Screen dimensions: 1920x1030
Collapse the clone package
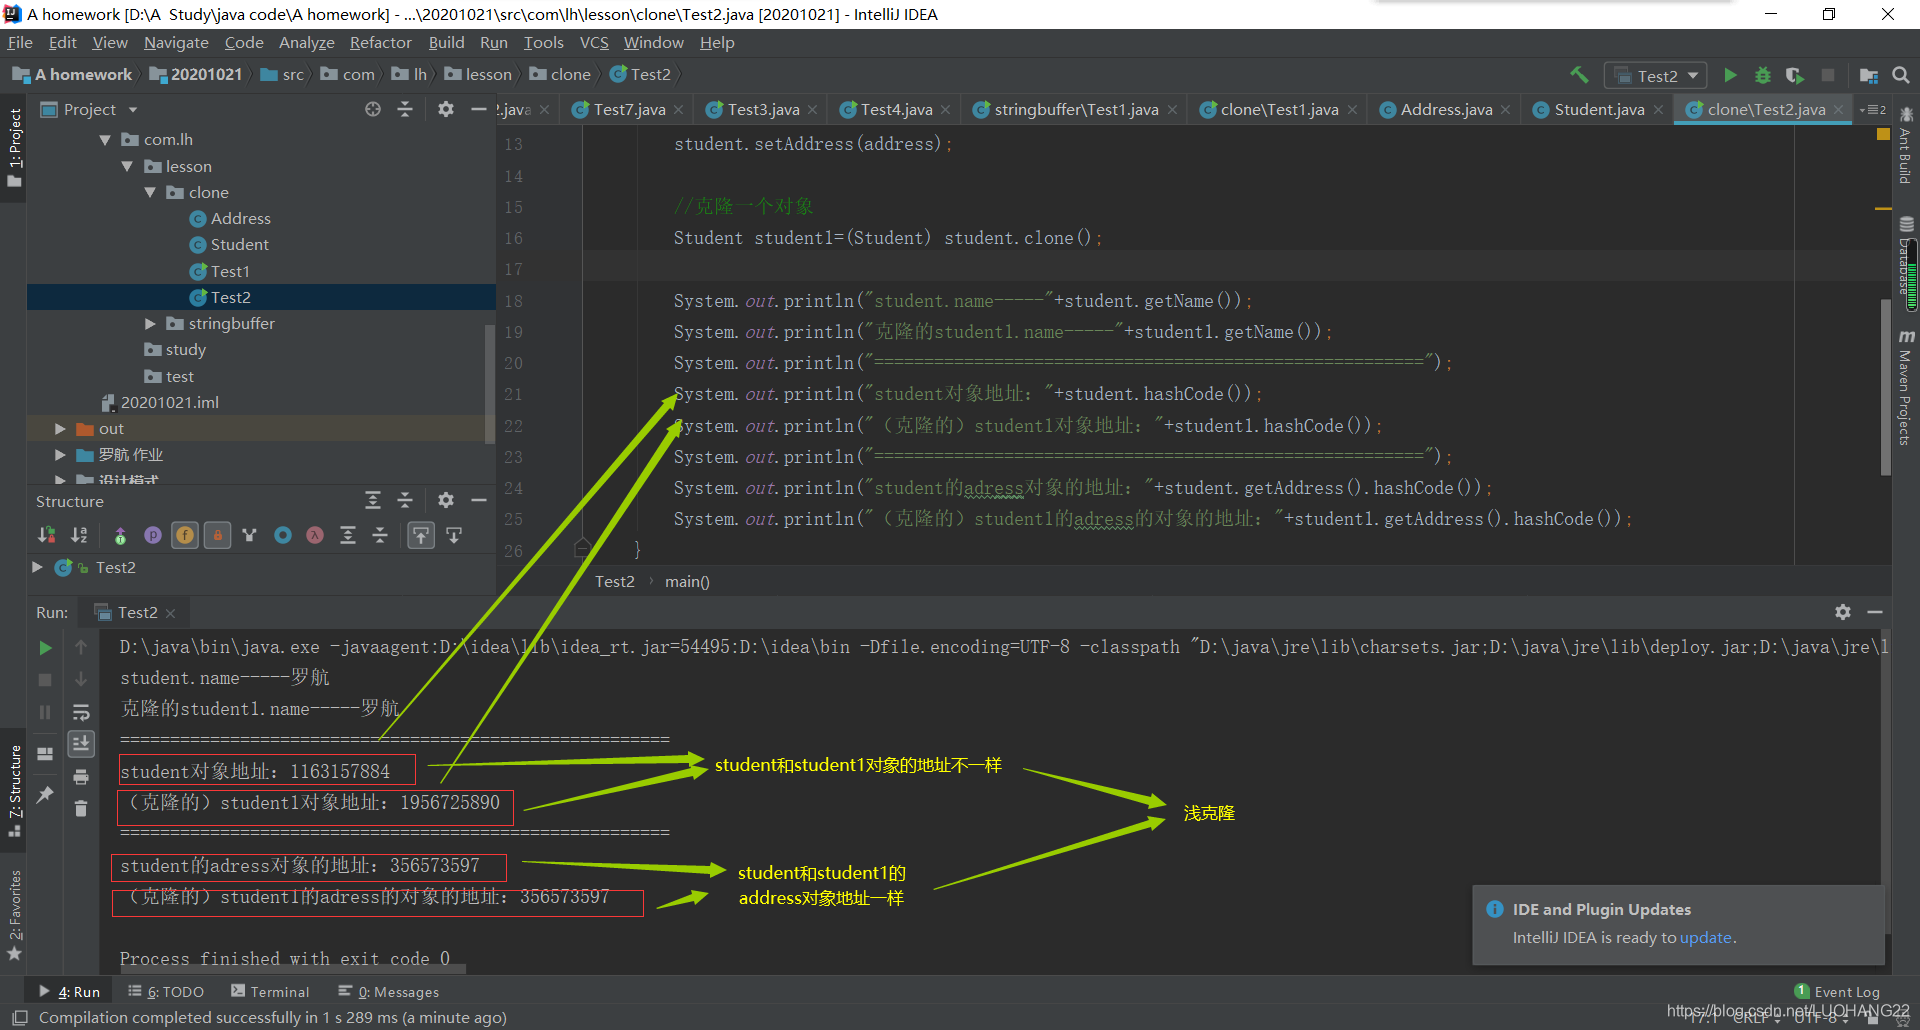tap(150, 192)
